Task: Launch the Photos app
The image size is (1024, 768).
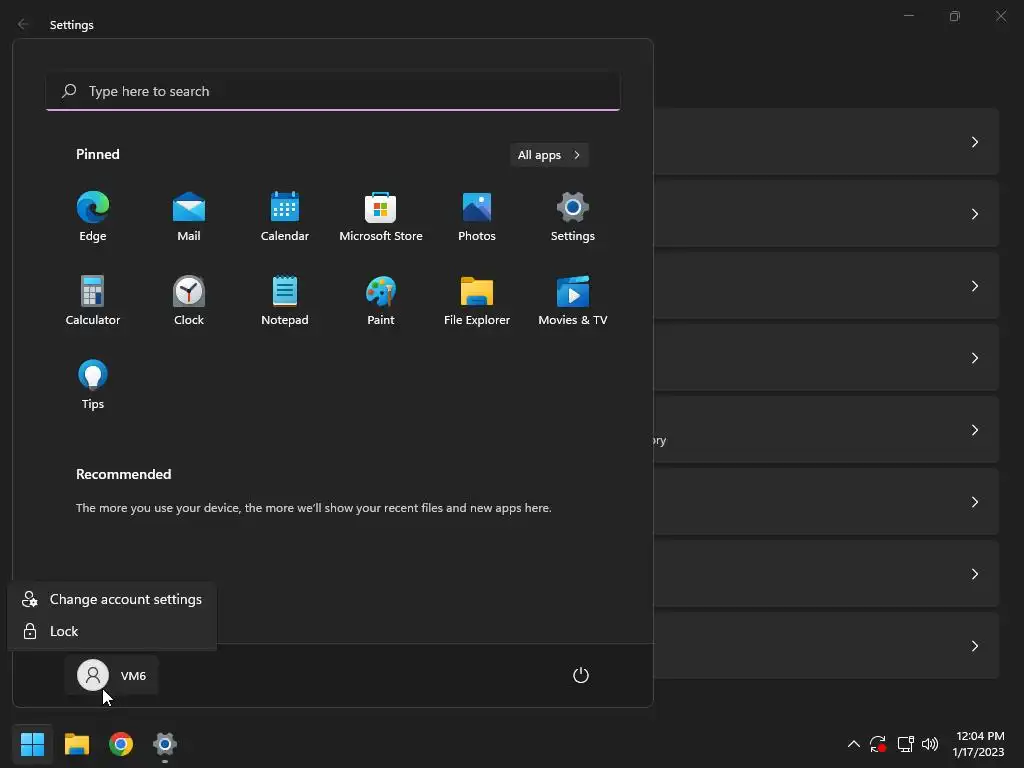Action: tap(477, 217)
